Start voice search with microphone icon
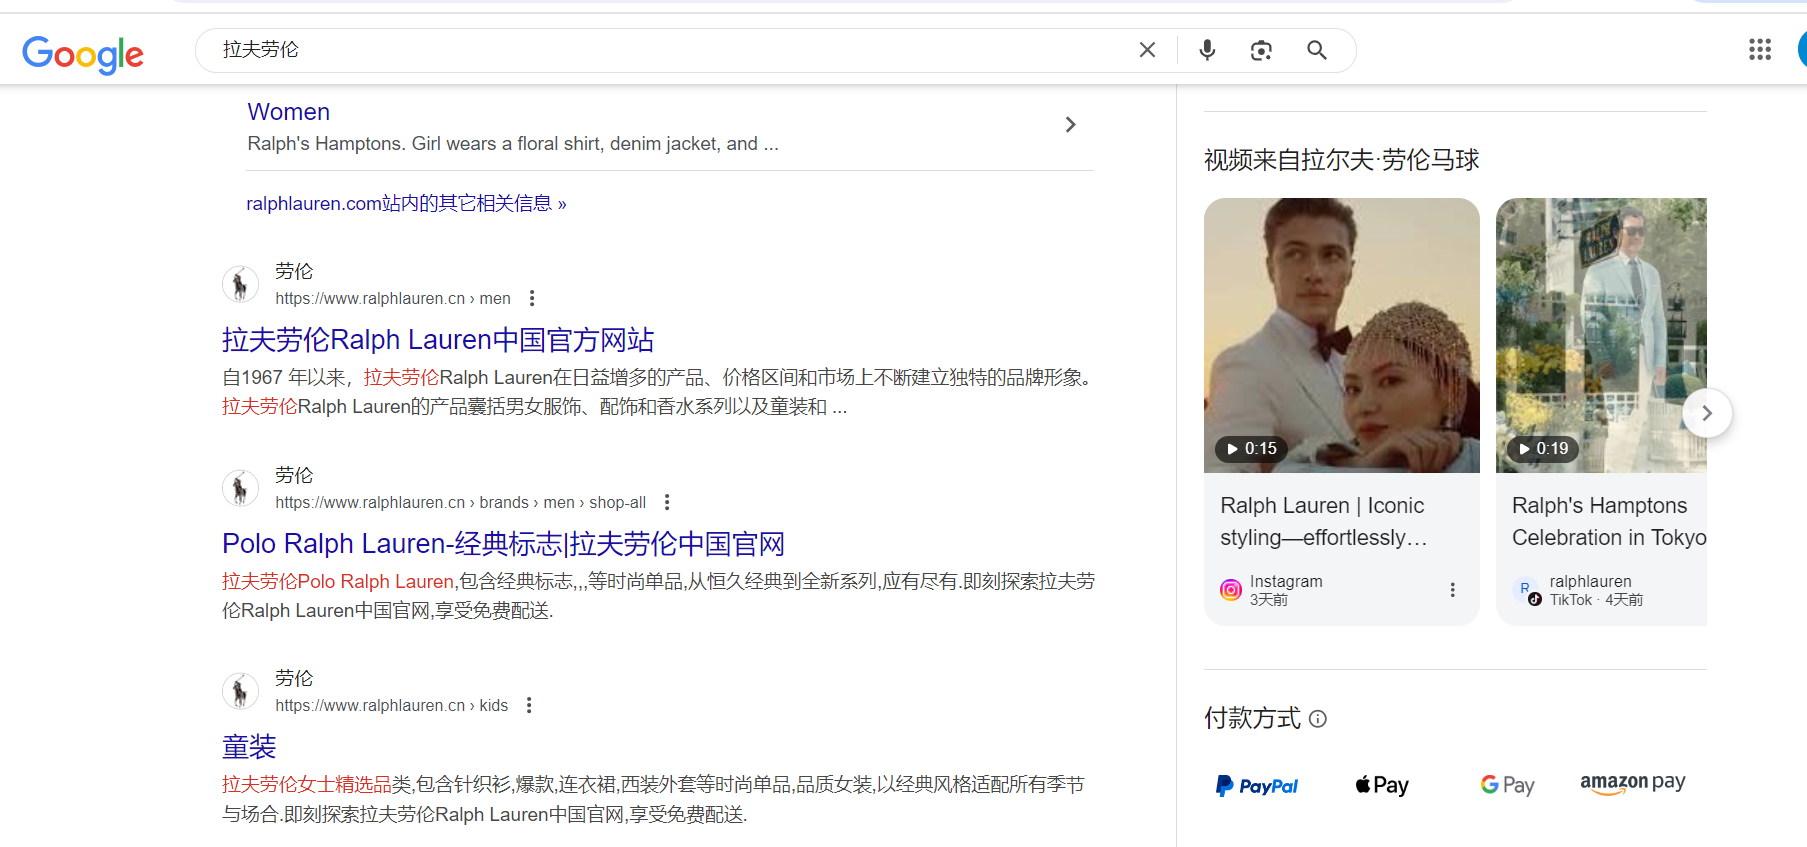 click(x=1207, y=50)
